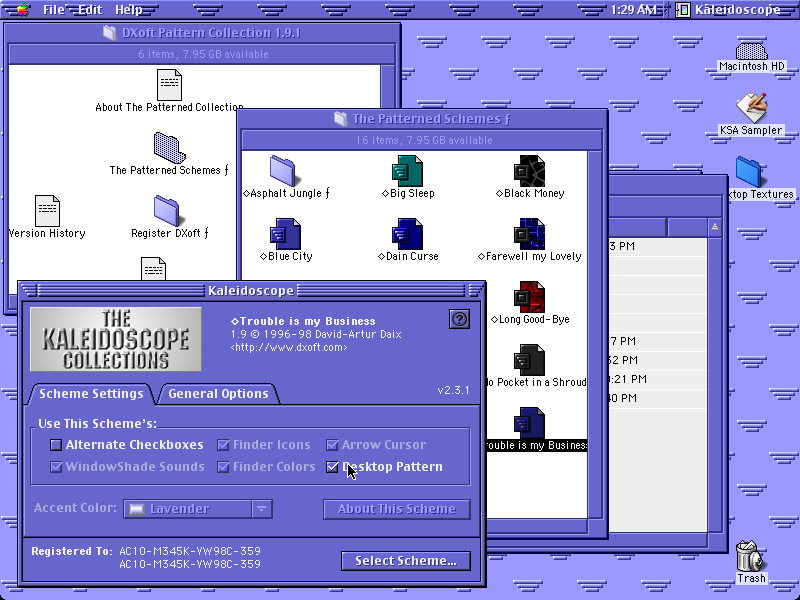Screen dimensions: 800x600
Task: Click the partially hidden document icon in DXoft window
Action: (154, 269)
